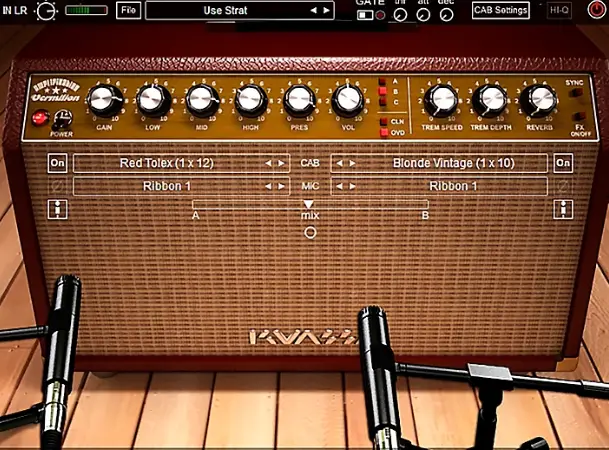Viewport: 609px width, 450px height.
Task: Switch to OVD overdrive mode
Action: [384, 132]
